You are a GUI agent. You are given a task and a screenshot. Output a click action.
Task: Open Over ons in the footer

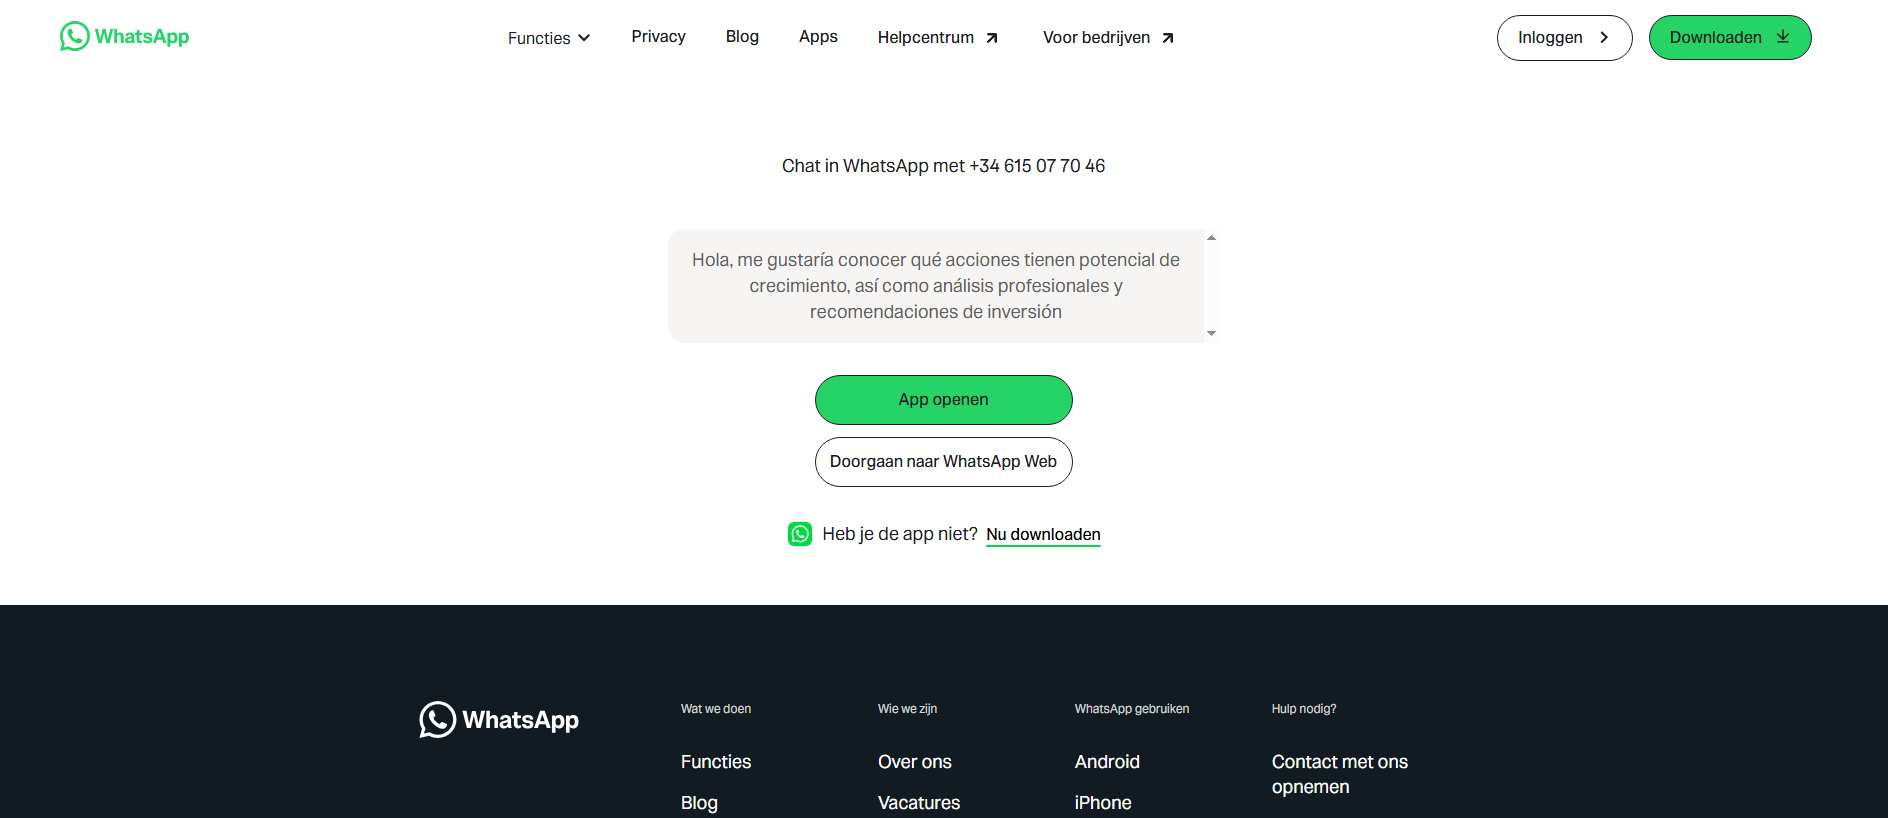pyautogui.click(x=915, y=762)
